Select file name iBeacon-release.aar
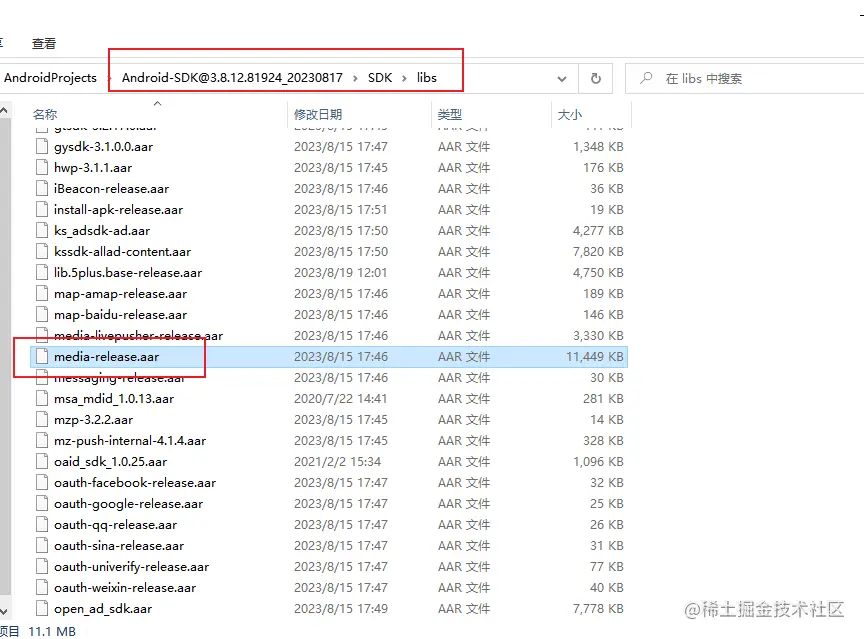This screenshot has height=639, width=864. (111, 188)
